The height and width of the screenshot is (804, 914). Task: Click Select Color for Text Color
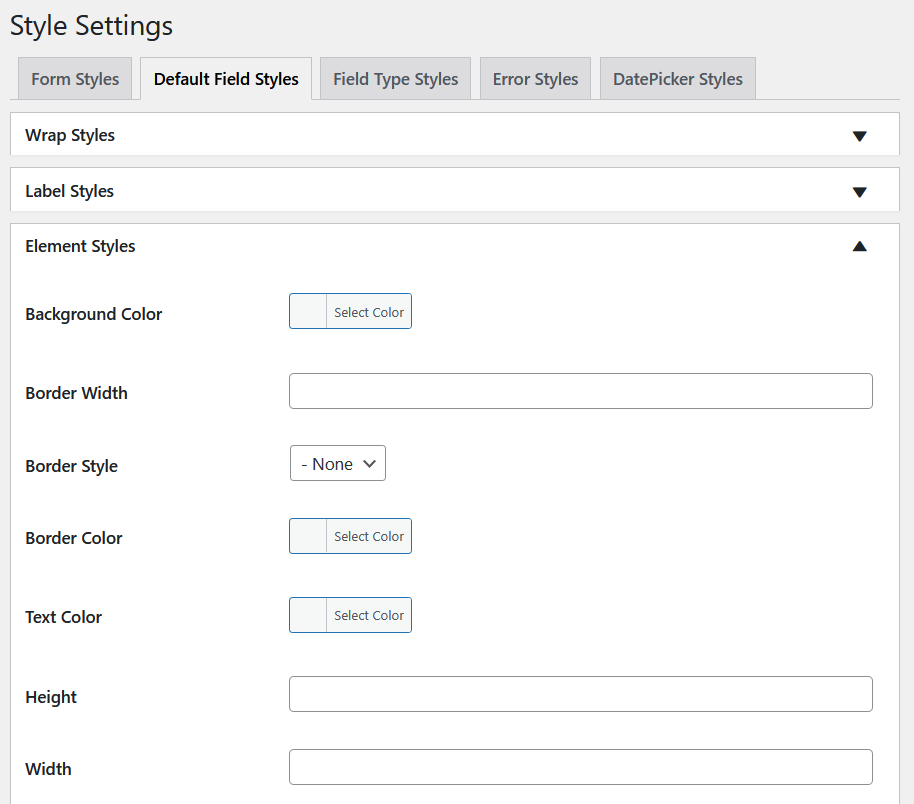(x=369, y=615)
